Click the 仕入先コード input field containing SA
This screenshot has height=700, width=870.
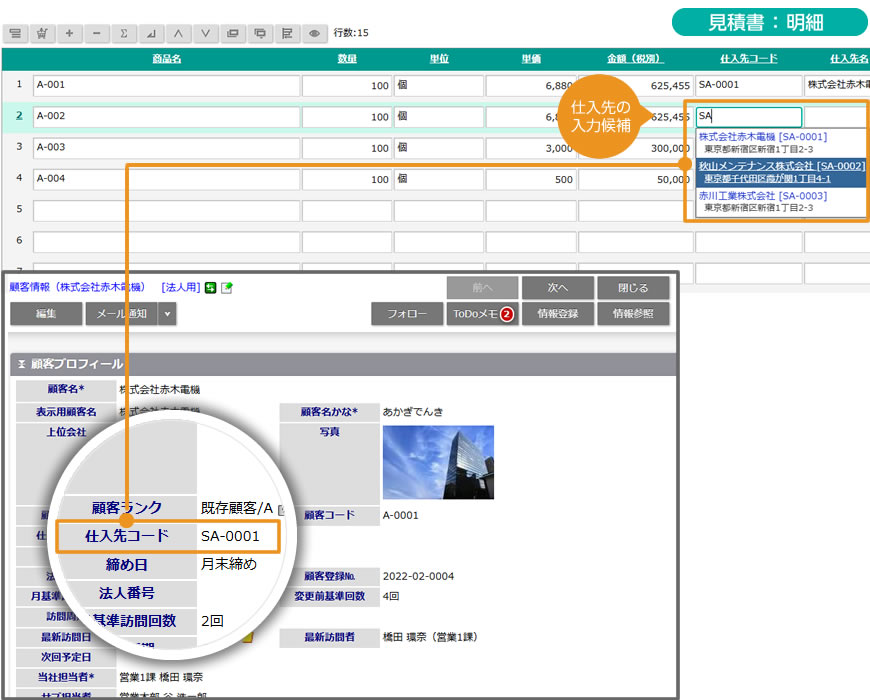(748, 116)
